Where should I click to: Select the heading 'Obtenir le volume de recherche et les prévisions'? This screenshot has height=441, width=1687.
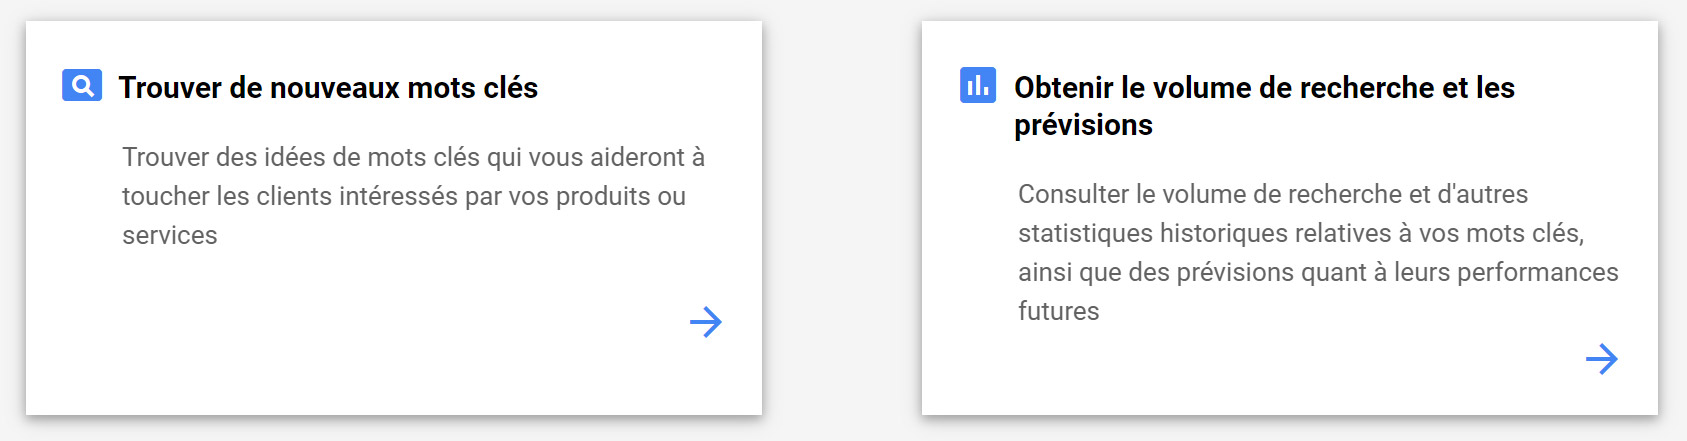1264,106
